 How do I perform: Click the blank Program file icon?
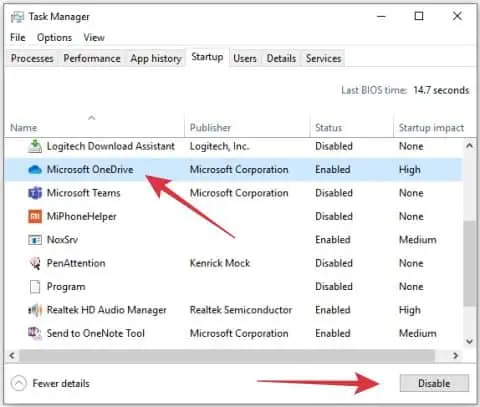35,287
